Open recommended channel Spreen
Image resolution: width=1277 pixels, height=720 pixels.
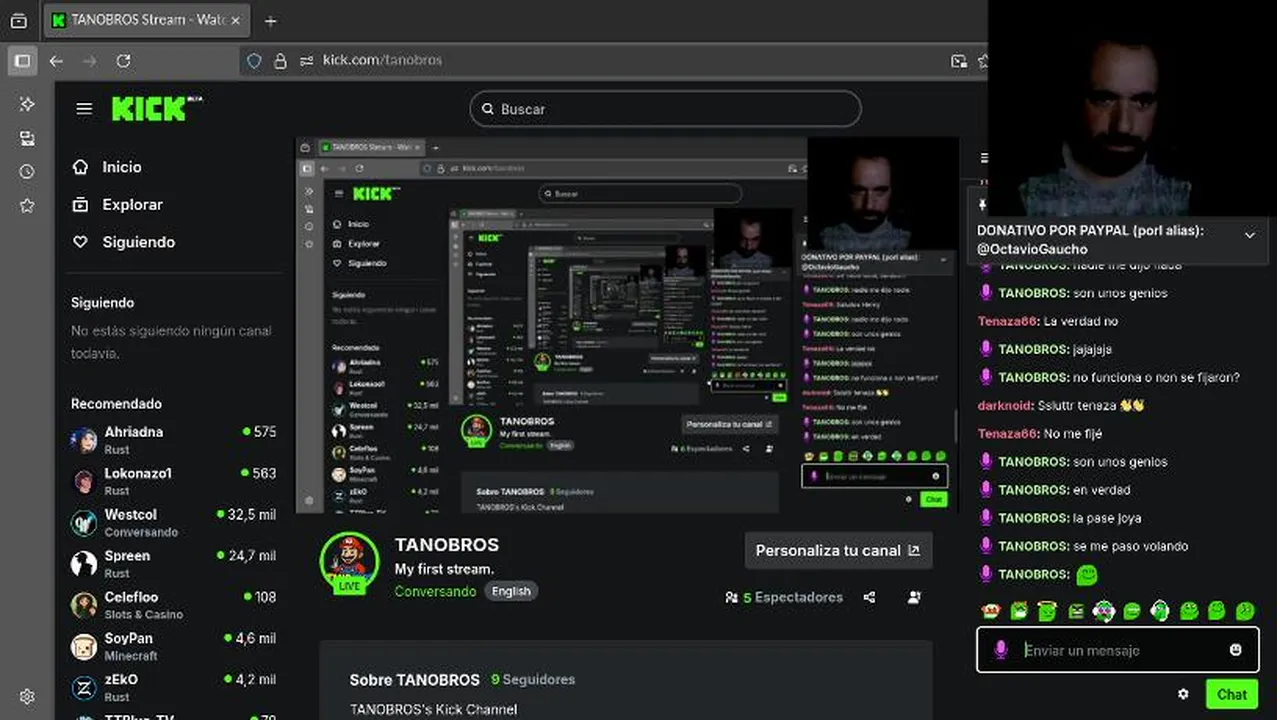(x=173, y=563)
